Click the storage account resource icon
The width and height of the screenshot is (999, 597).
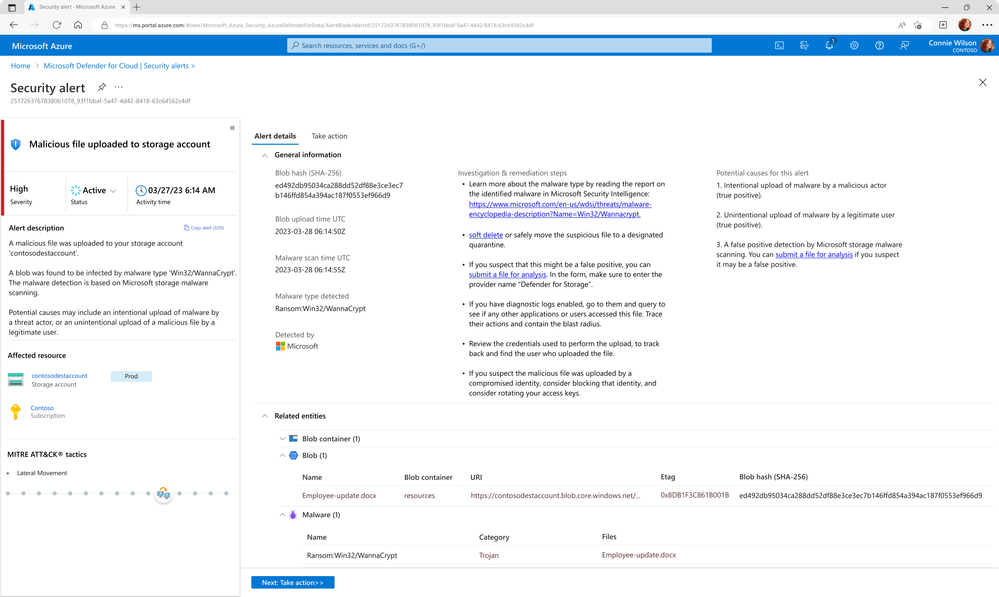(x=16, y=380)
